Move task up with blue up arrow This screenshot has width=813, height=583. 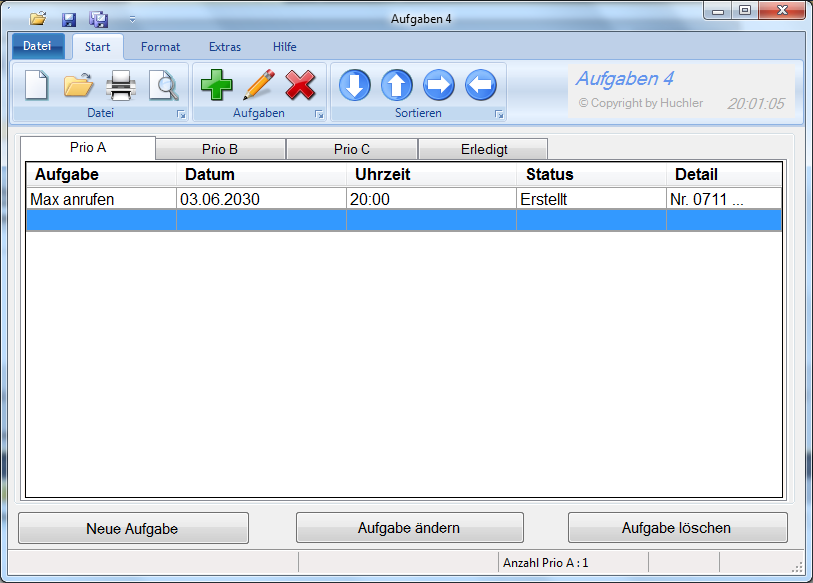pos(397,85)
